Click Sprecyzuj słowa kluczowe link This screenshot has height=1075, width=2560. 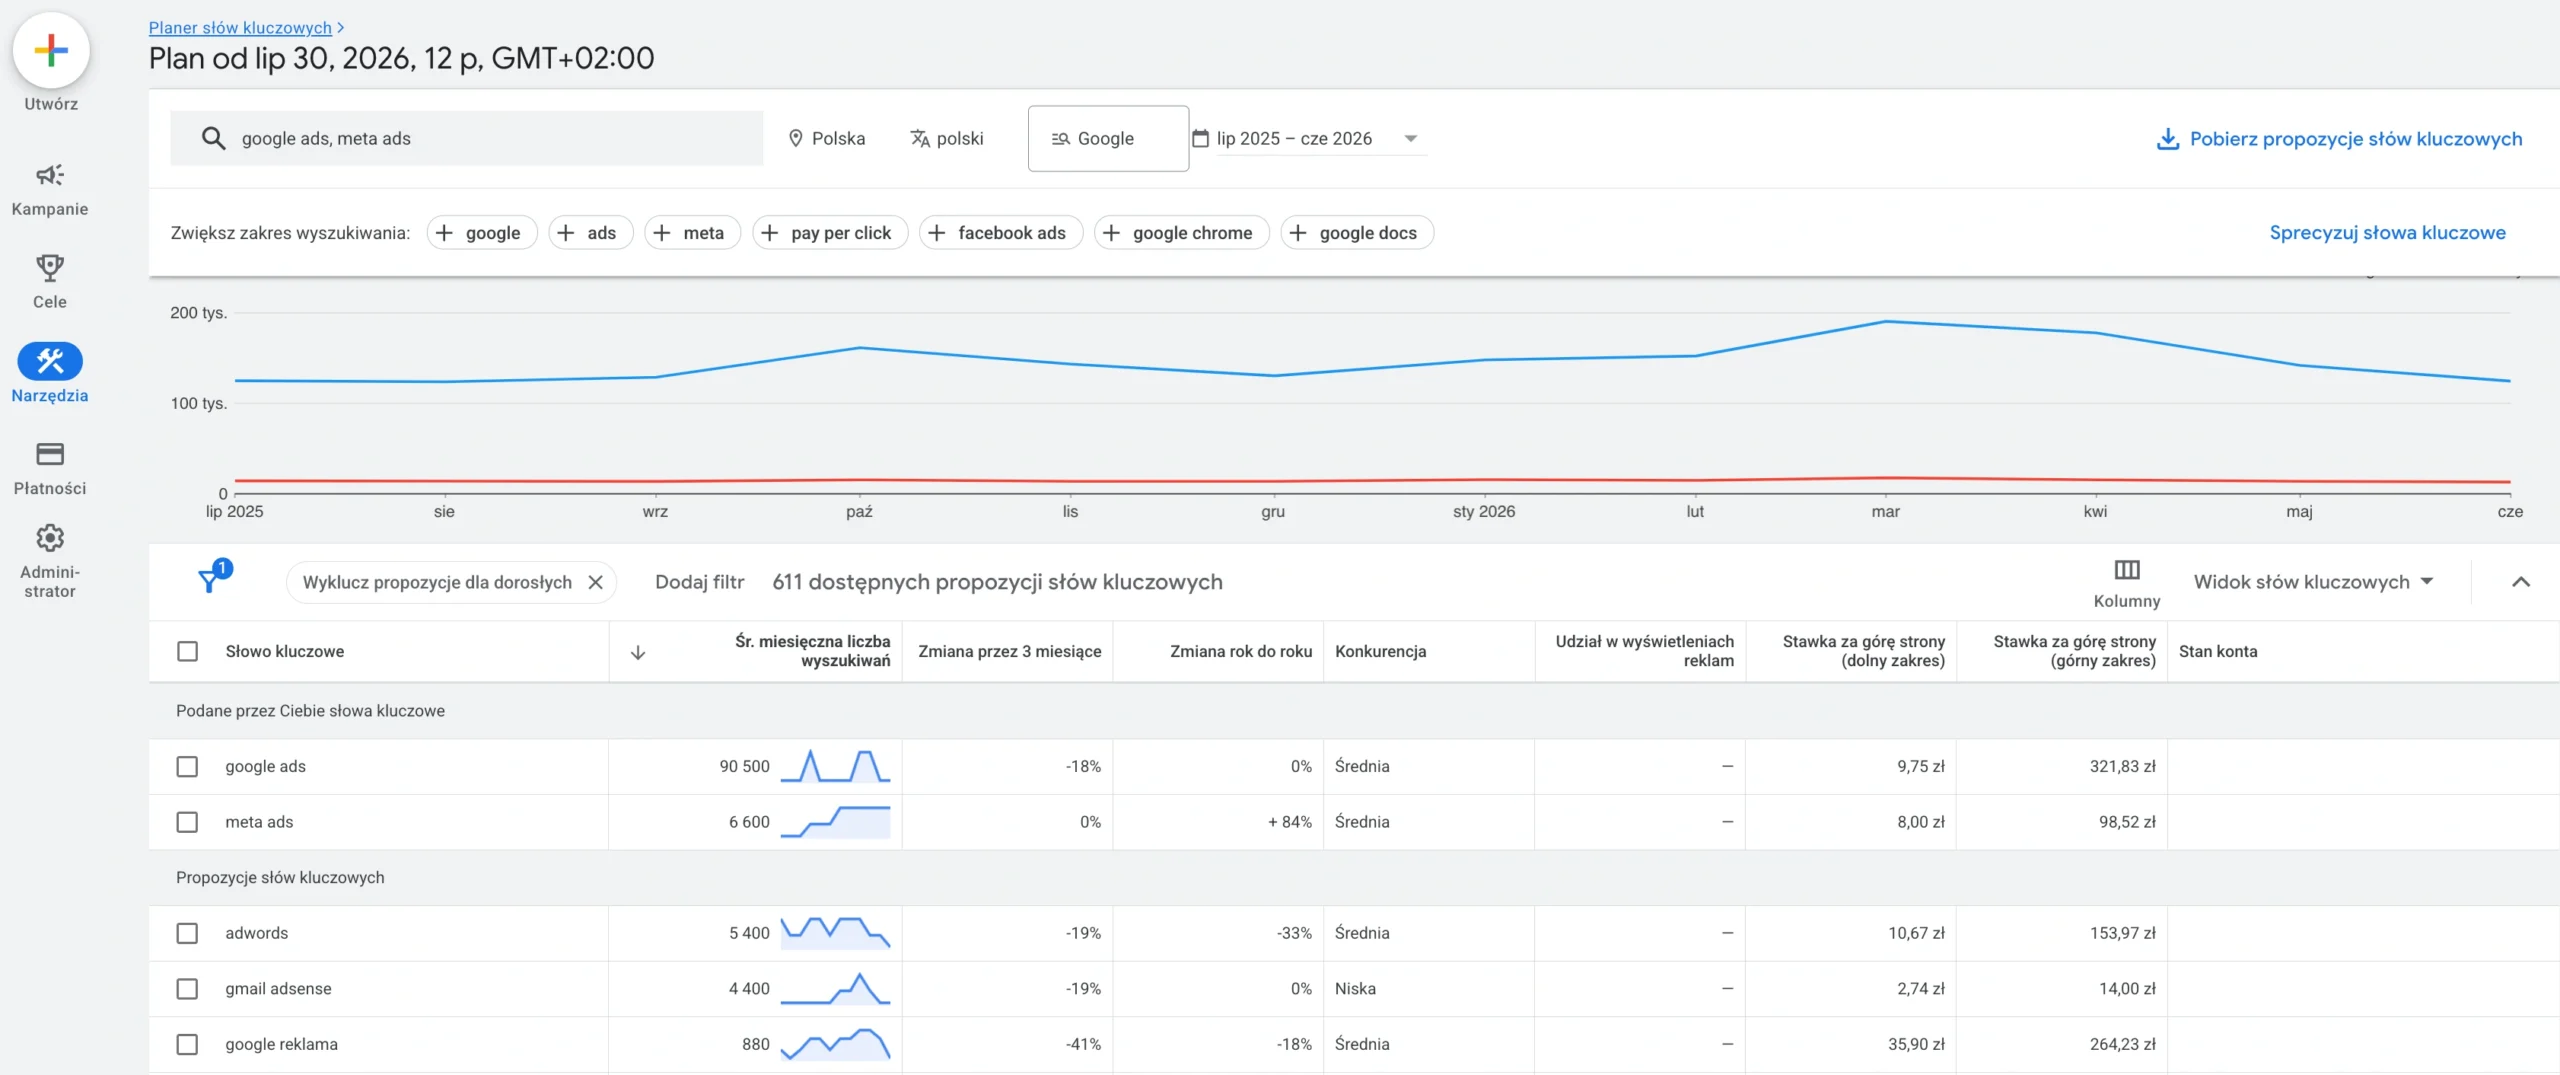tap(2387, 233)
